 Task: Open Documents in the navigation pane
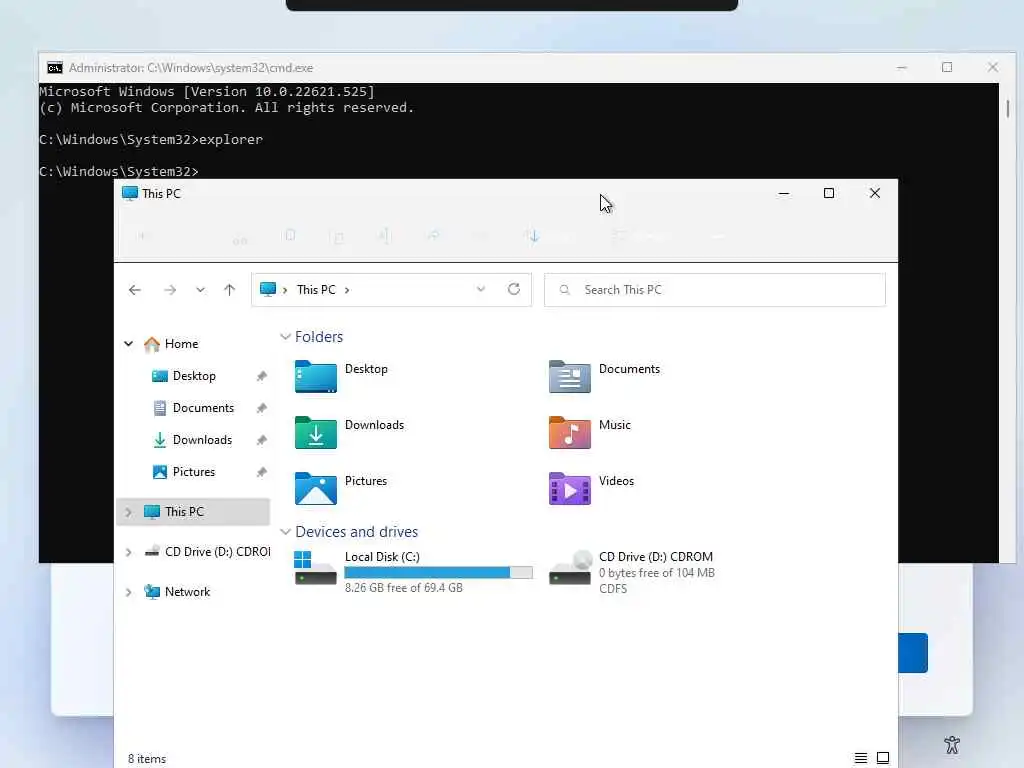pyautogui.click(x=203, y=408)
